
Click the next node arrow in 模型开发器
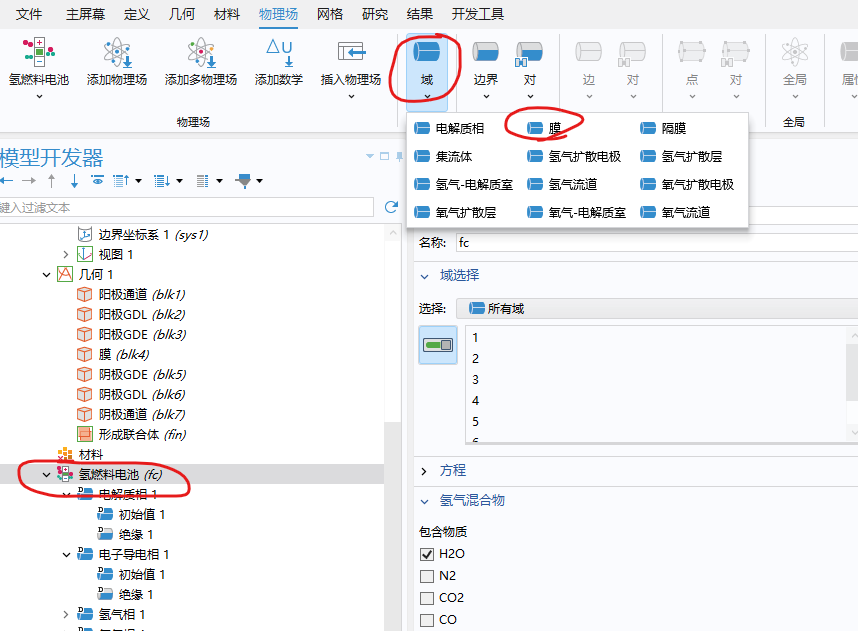(29, 181)
